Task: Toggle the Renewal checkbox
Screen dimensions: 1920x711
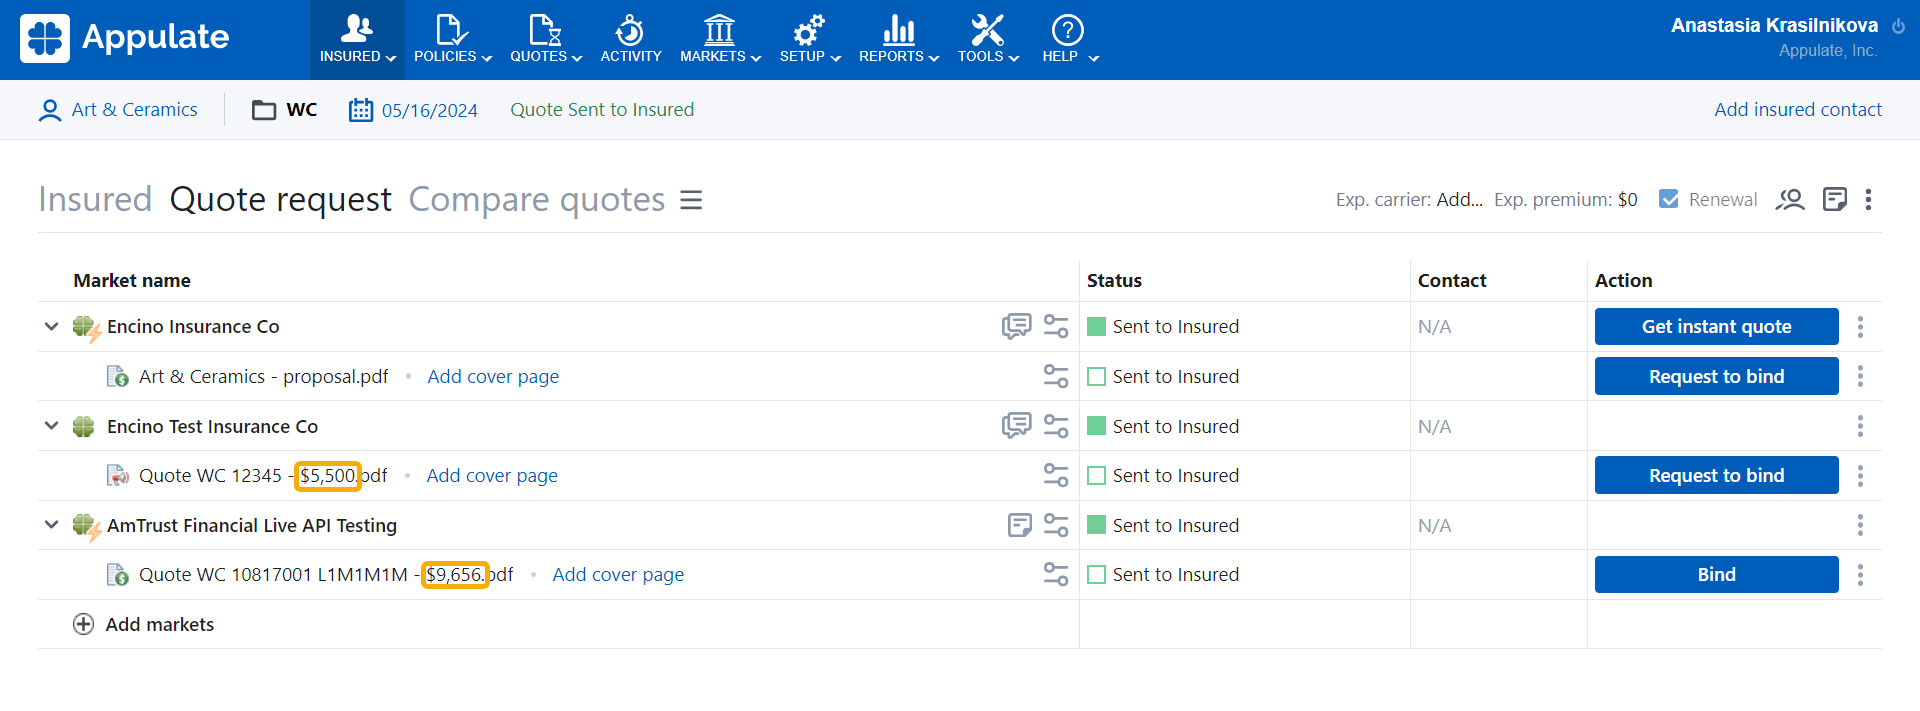Action: pyautogui.click(x=1669, y=199)
